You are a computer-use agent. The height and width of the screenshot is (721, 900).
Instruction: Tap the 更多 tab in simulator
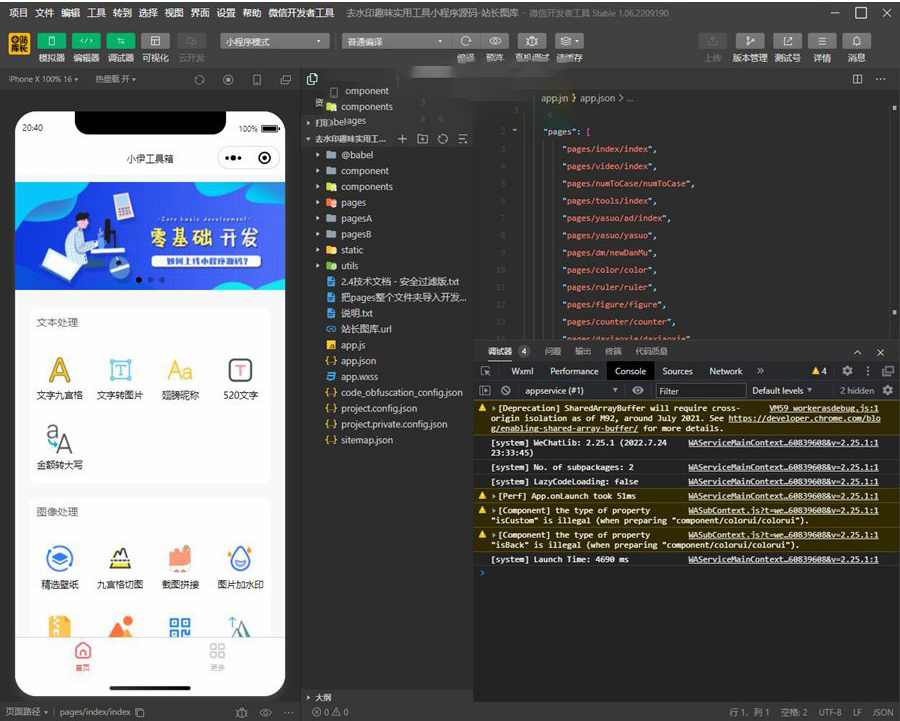coord(217,657)
